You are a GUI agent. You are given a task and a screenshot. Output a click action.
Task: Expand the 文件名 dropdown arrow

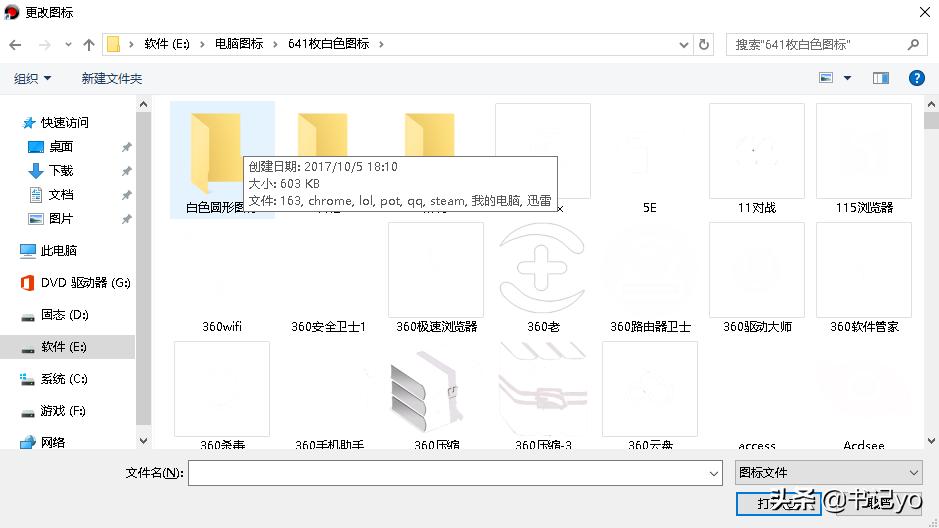[x=713, y=474]
